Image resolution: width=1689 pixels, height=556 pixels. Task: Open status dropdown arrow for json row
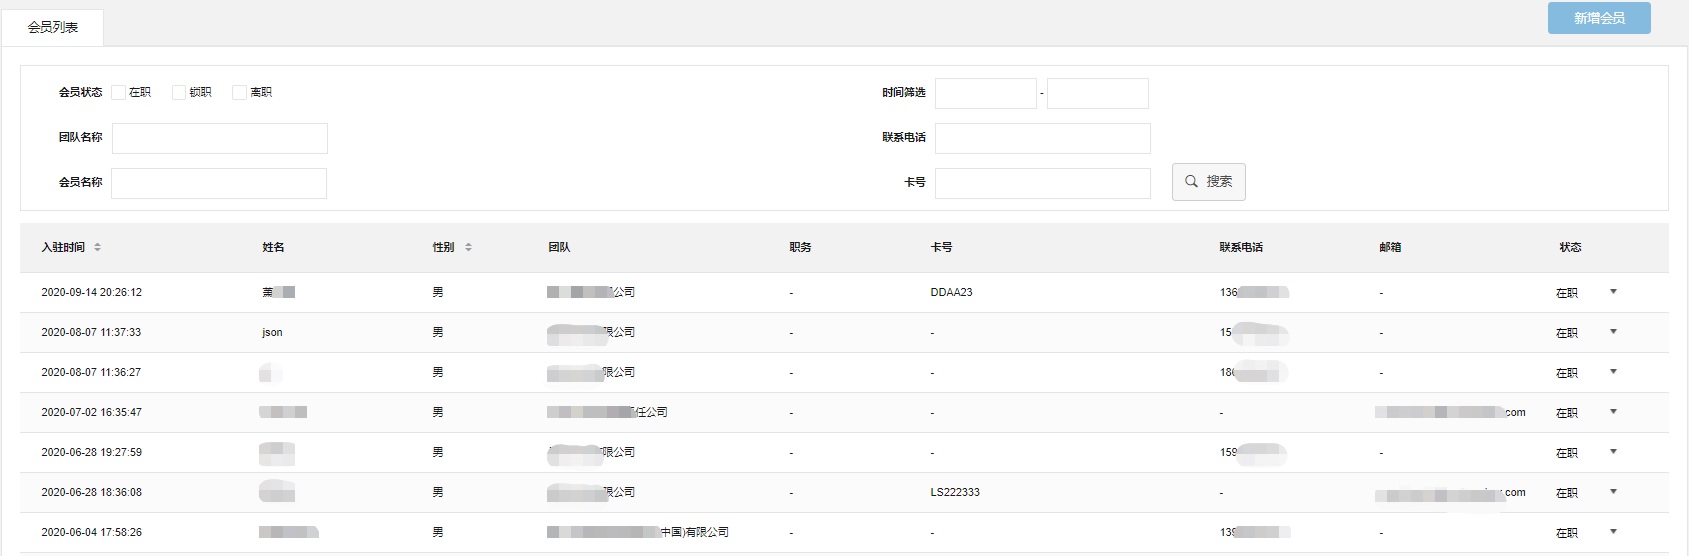click(1613, 332)
